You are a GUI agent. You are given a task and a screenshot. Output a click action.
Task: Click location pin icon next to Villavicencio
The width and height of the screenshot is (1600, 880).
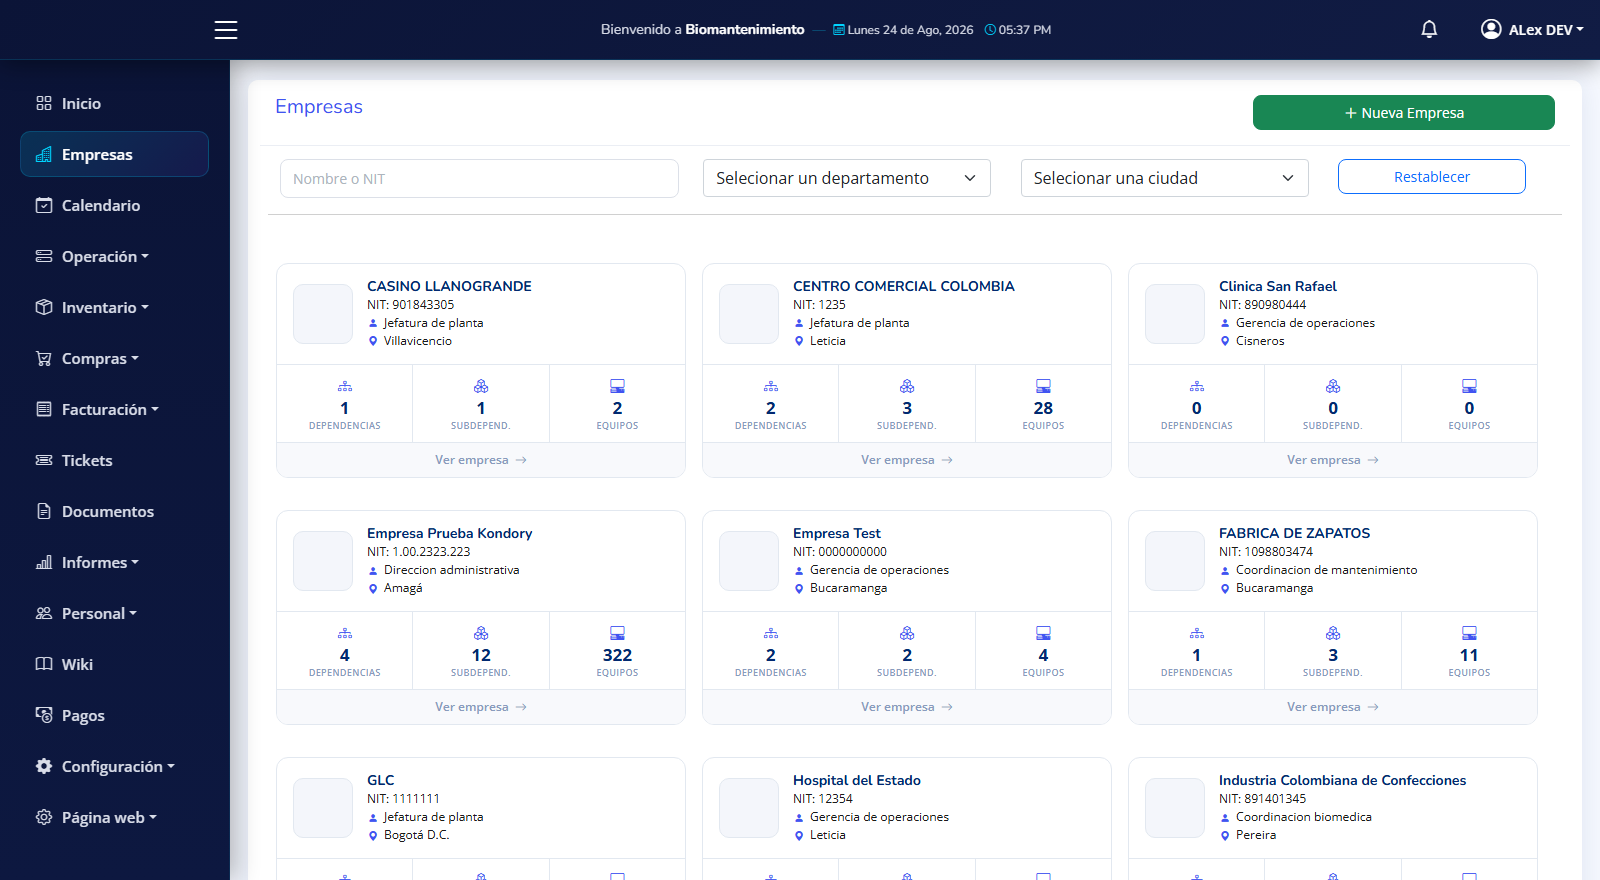coord(373,341)
